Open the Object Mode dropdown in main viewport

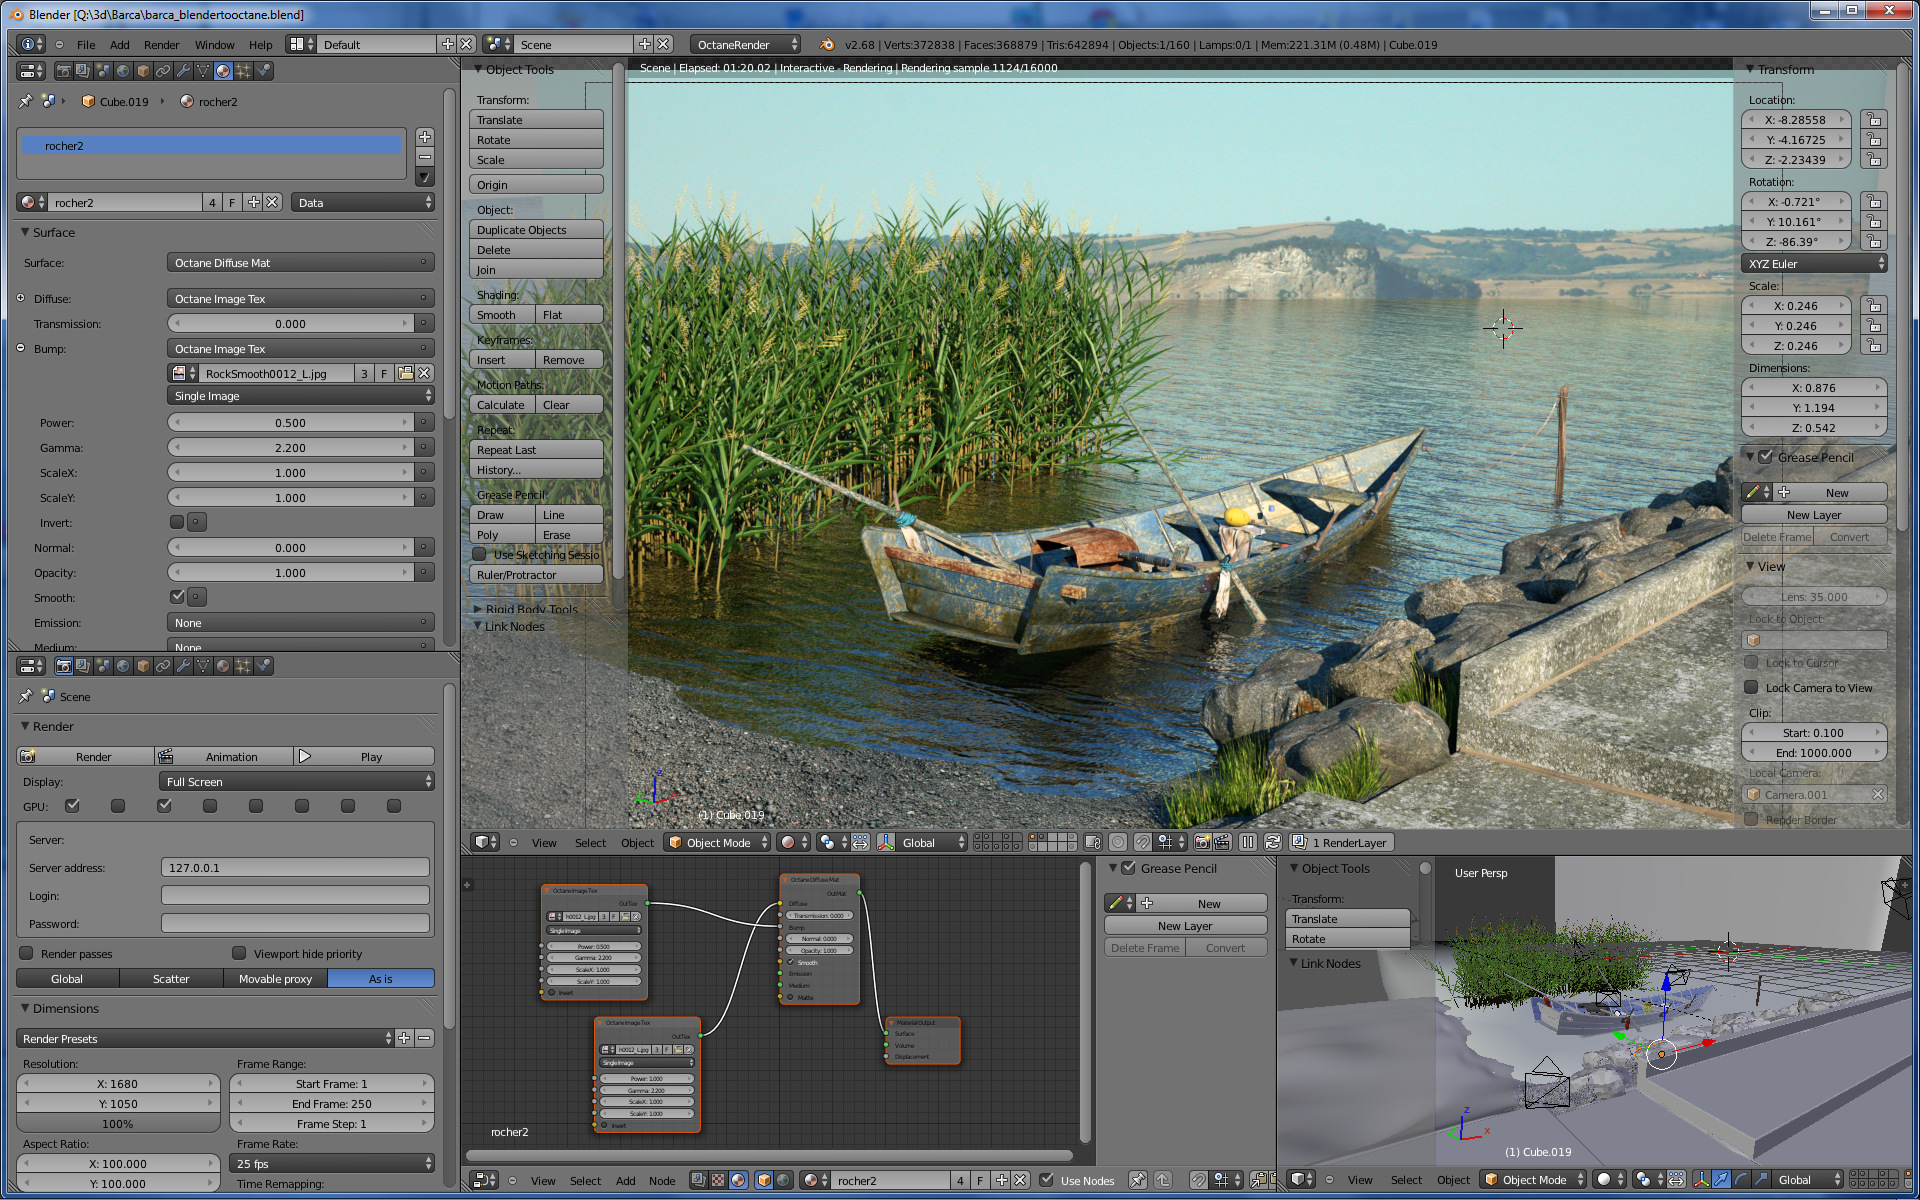click(x=718, y=842)
